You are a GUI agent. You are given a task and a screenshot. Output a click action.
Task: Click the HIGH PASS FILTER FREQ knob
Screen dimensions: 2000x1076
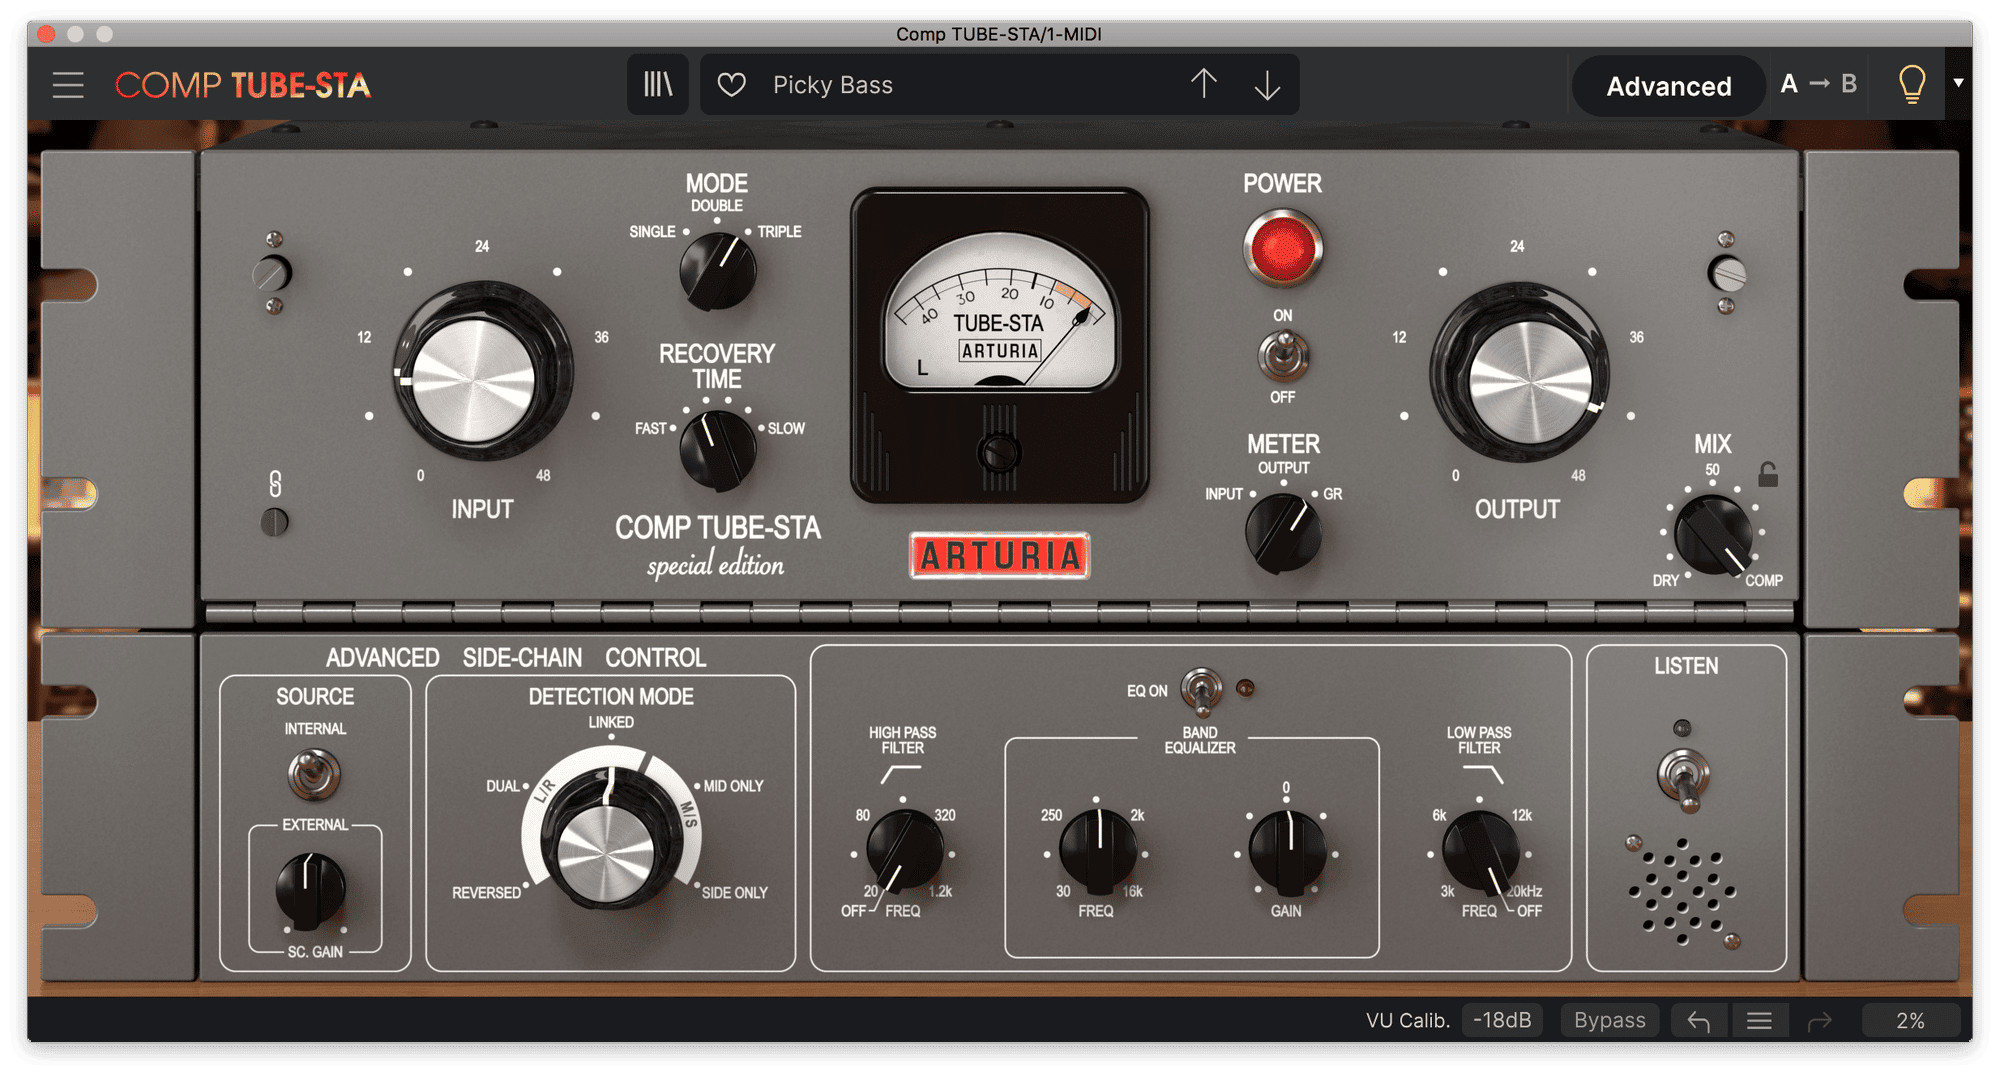[x=903, y=851]
